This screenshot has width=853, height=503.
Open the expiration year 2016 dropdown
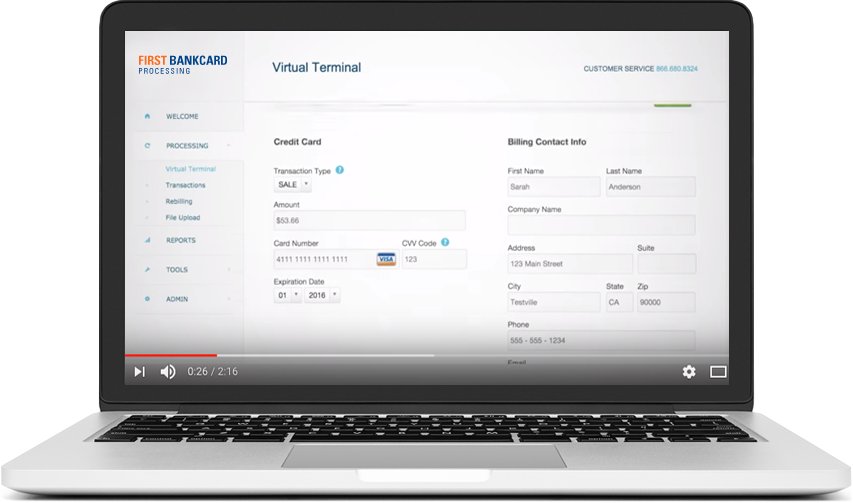click(322, 296)
